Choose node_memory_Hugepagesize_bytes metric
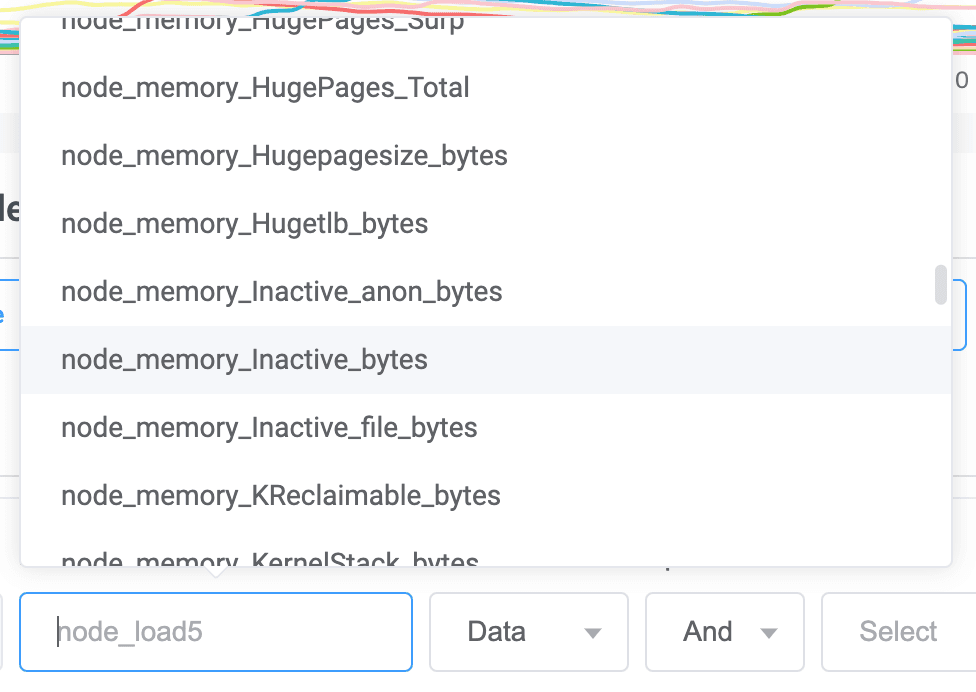 pos(486,156)
